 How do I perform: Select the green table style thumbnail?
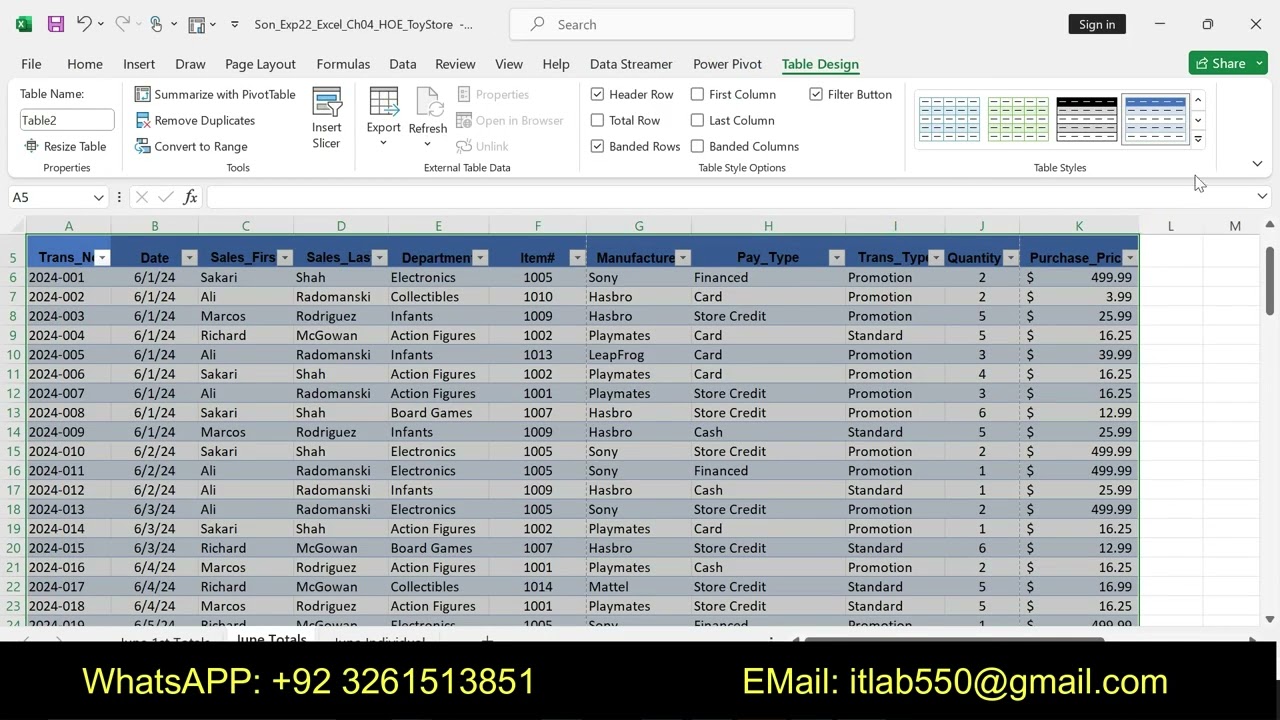point(1018,119)
